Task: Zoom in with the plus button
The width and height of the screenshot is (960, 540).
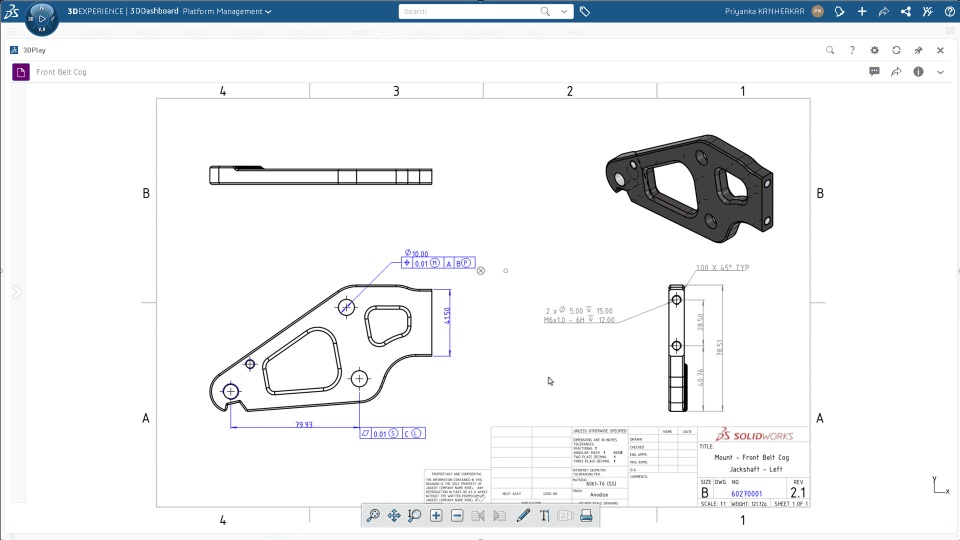Action: click(x=436, y=516)
